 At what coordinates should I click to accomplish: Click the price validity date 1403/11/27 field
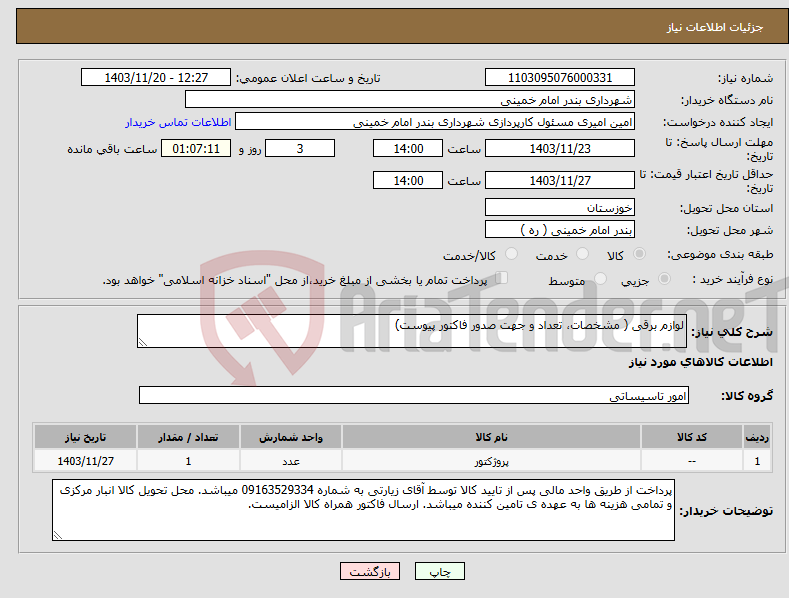coord(560,180)
